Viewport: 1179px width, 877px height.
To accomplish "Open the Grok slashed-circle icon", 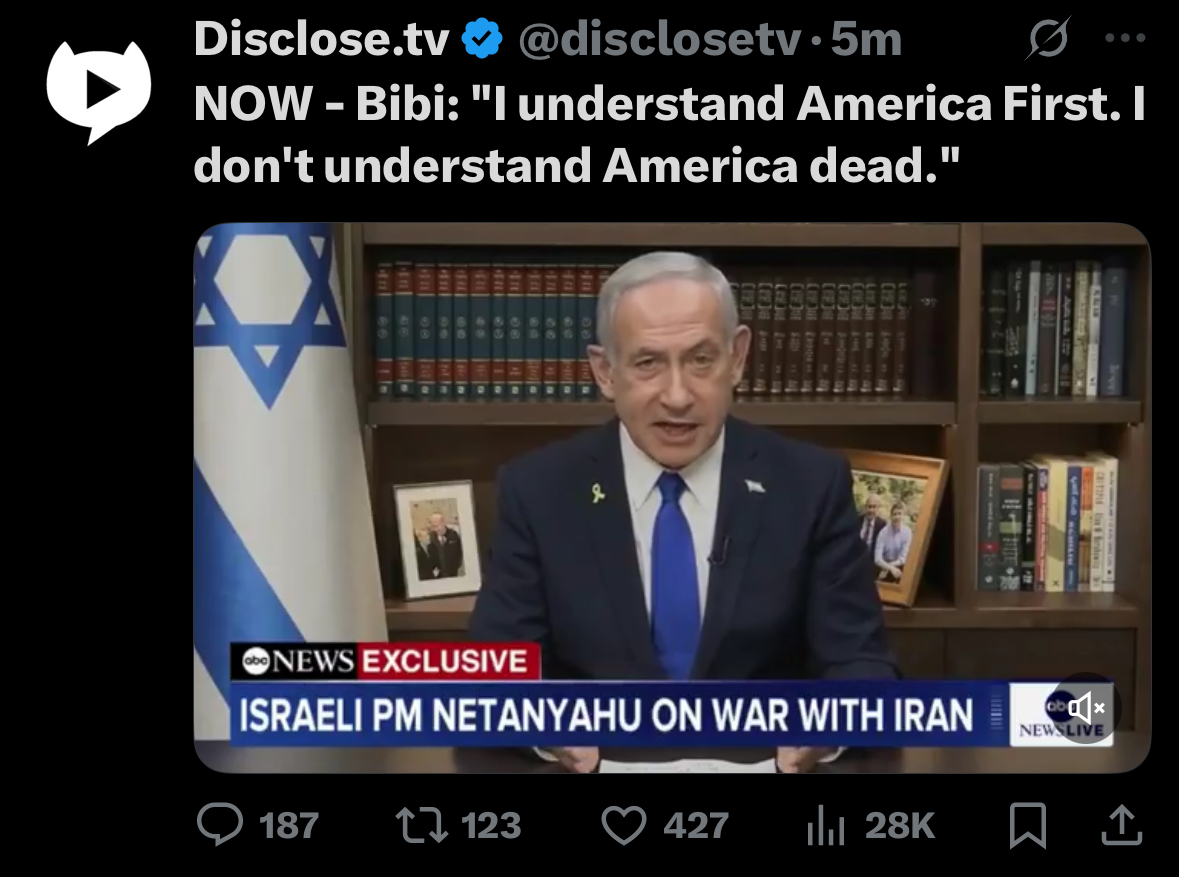I will (1047, 38).
